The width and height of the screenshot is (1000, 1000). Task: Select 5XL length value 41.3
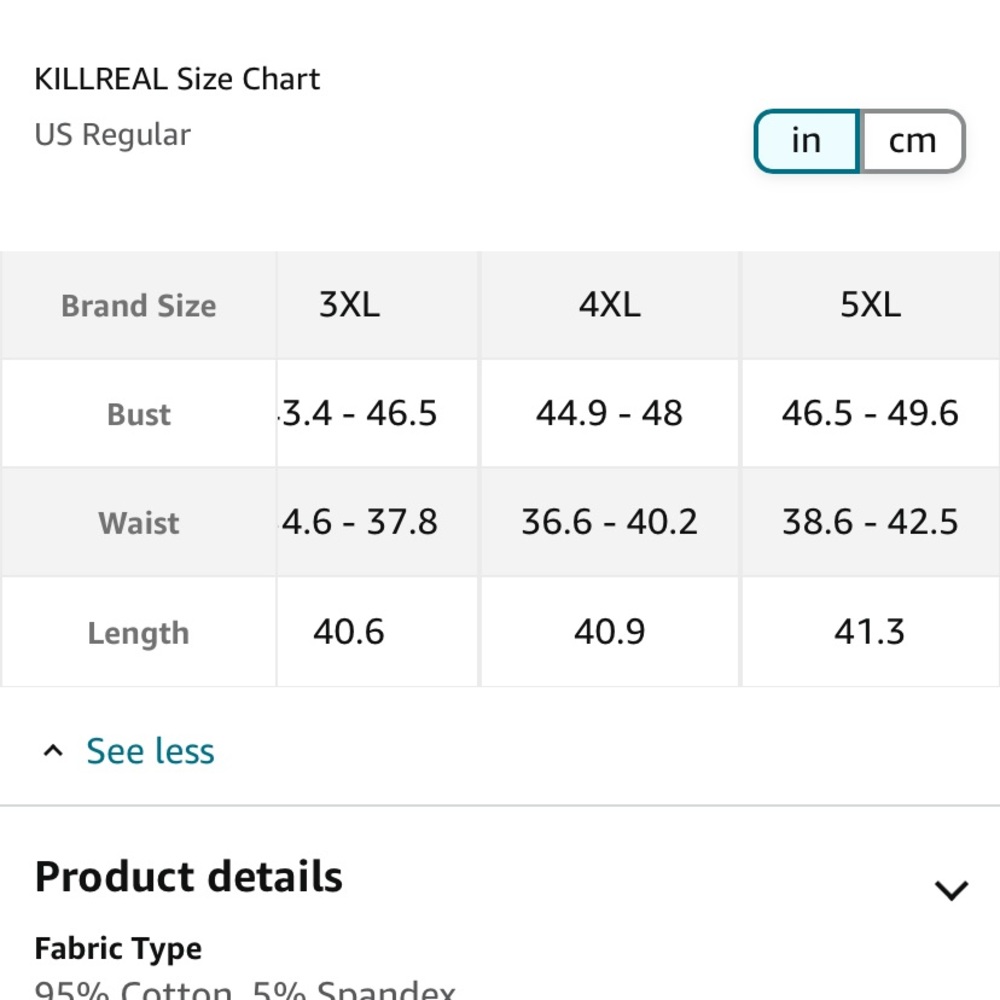(x=871, y=631)
